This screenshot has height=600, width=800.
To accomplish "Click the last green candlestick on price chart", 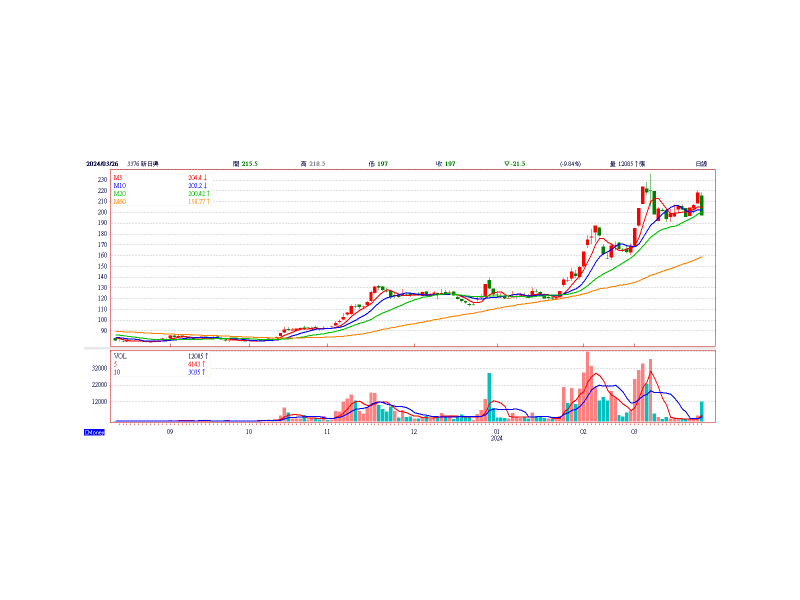I will coord(702,205).
